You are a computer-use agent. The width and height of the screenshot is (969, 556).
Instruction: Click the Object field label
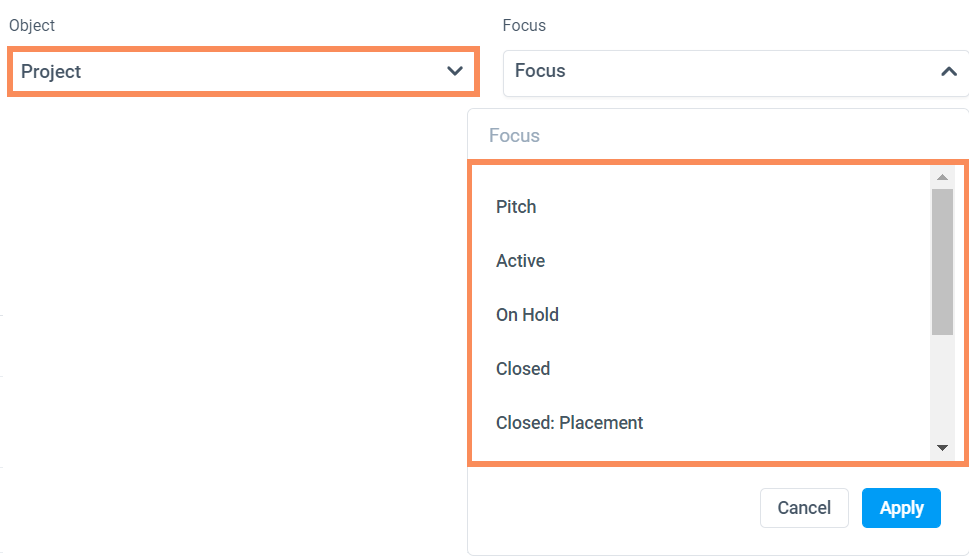pos(32,25)
